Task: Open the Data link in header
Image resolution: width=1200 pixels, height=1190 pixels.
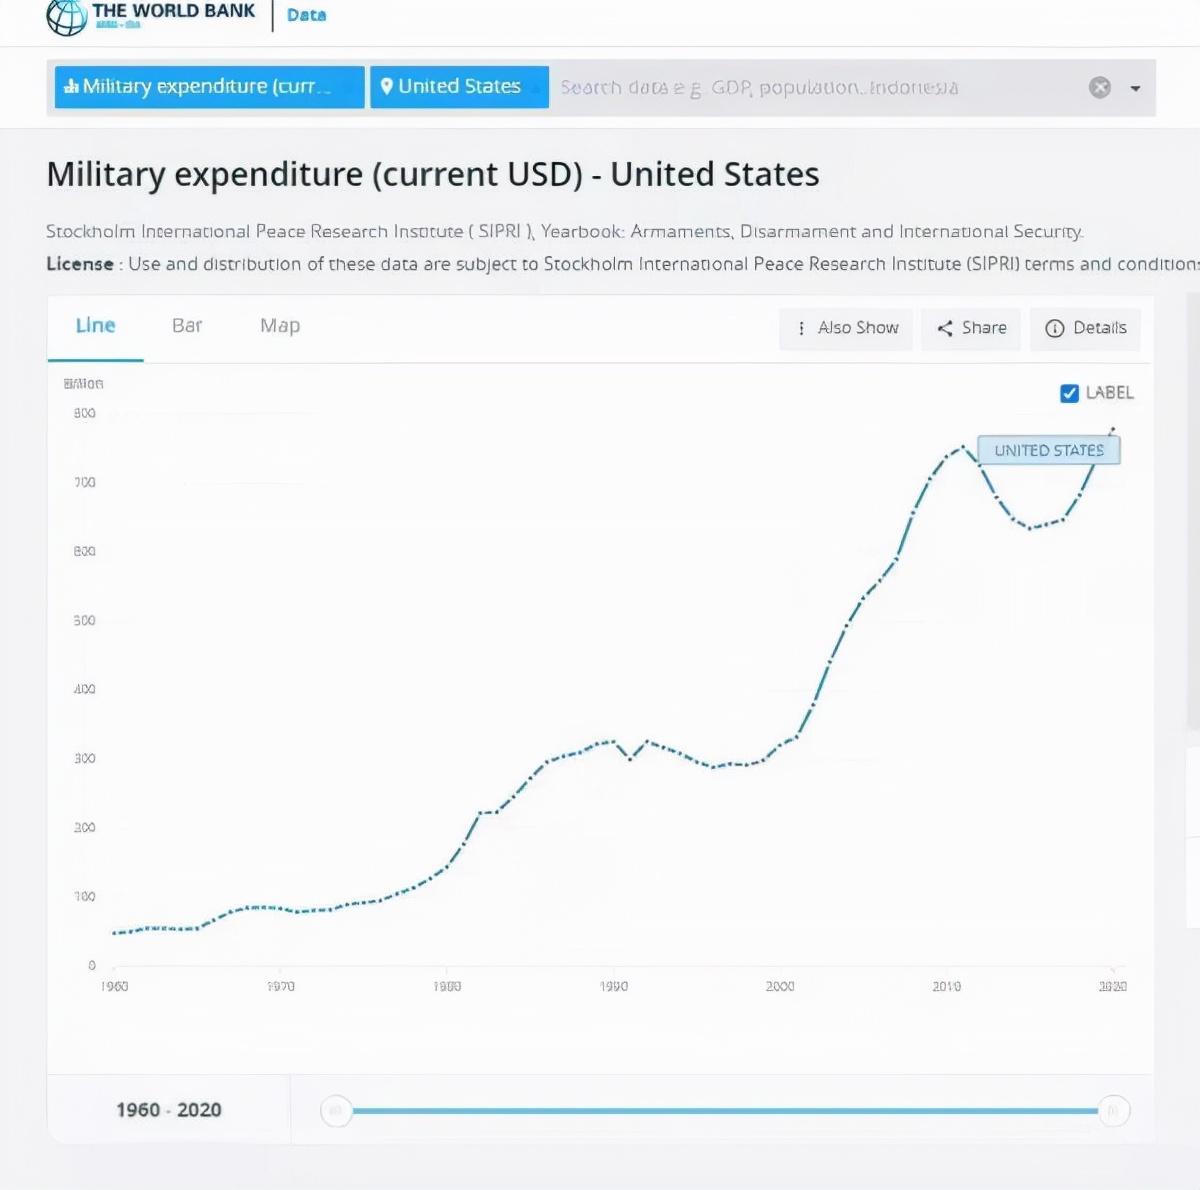Action: pos(306,15)
